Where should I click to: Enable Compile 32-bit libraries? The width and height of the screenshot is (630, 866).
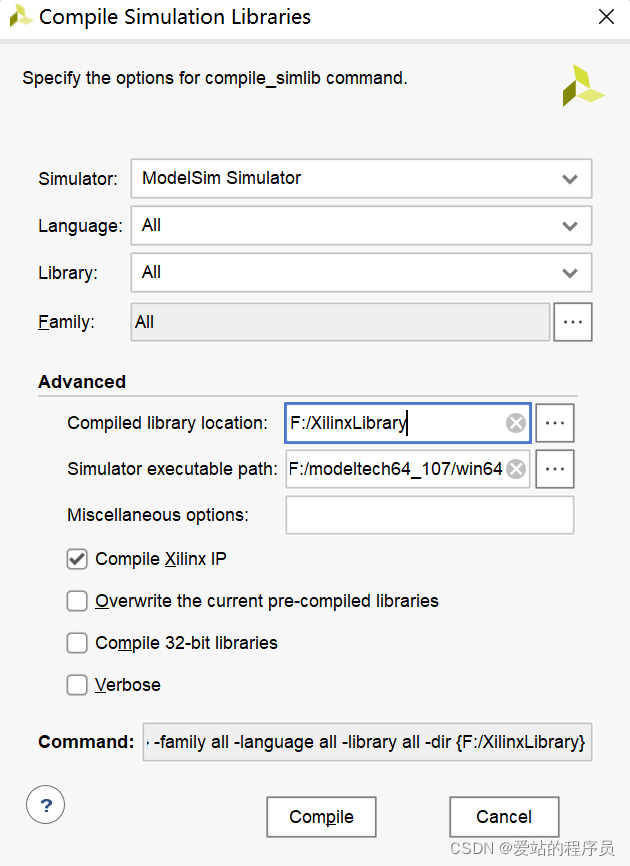77,643
